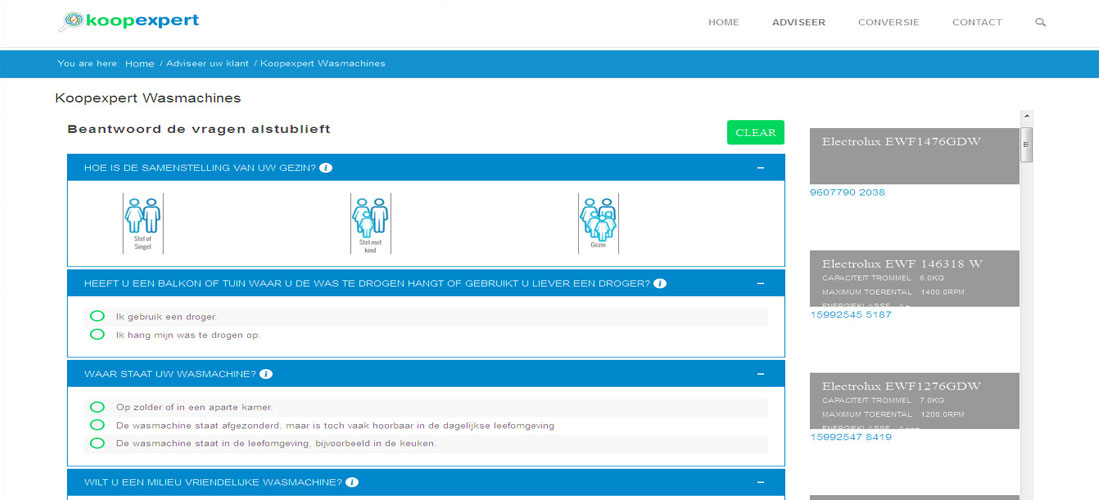Show info for the balkon of tuin question

click(x=659, y=283)
